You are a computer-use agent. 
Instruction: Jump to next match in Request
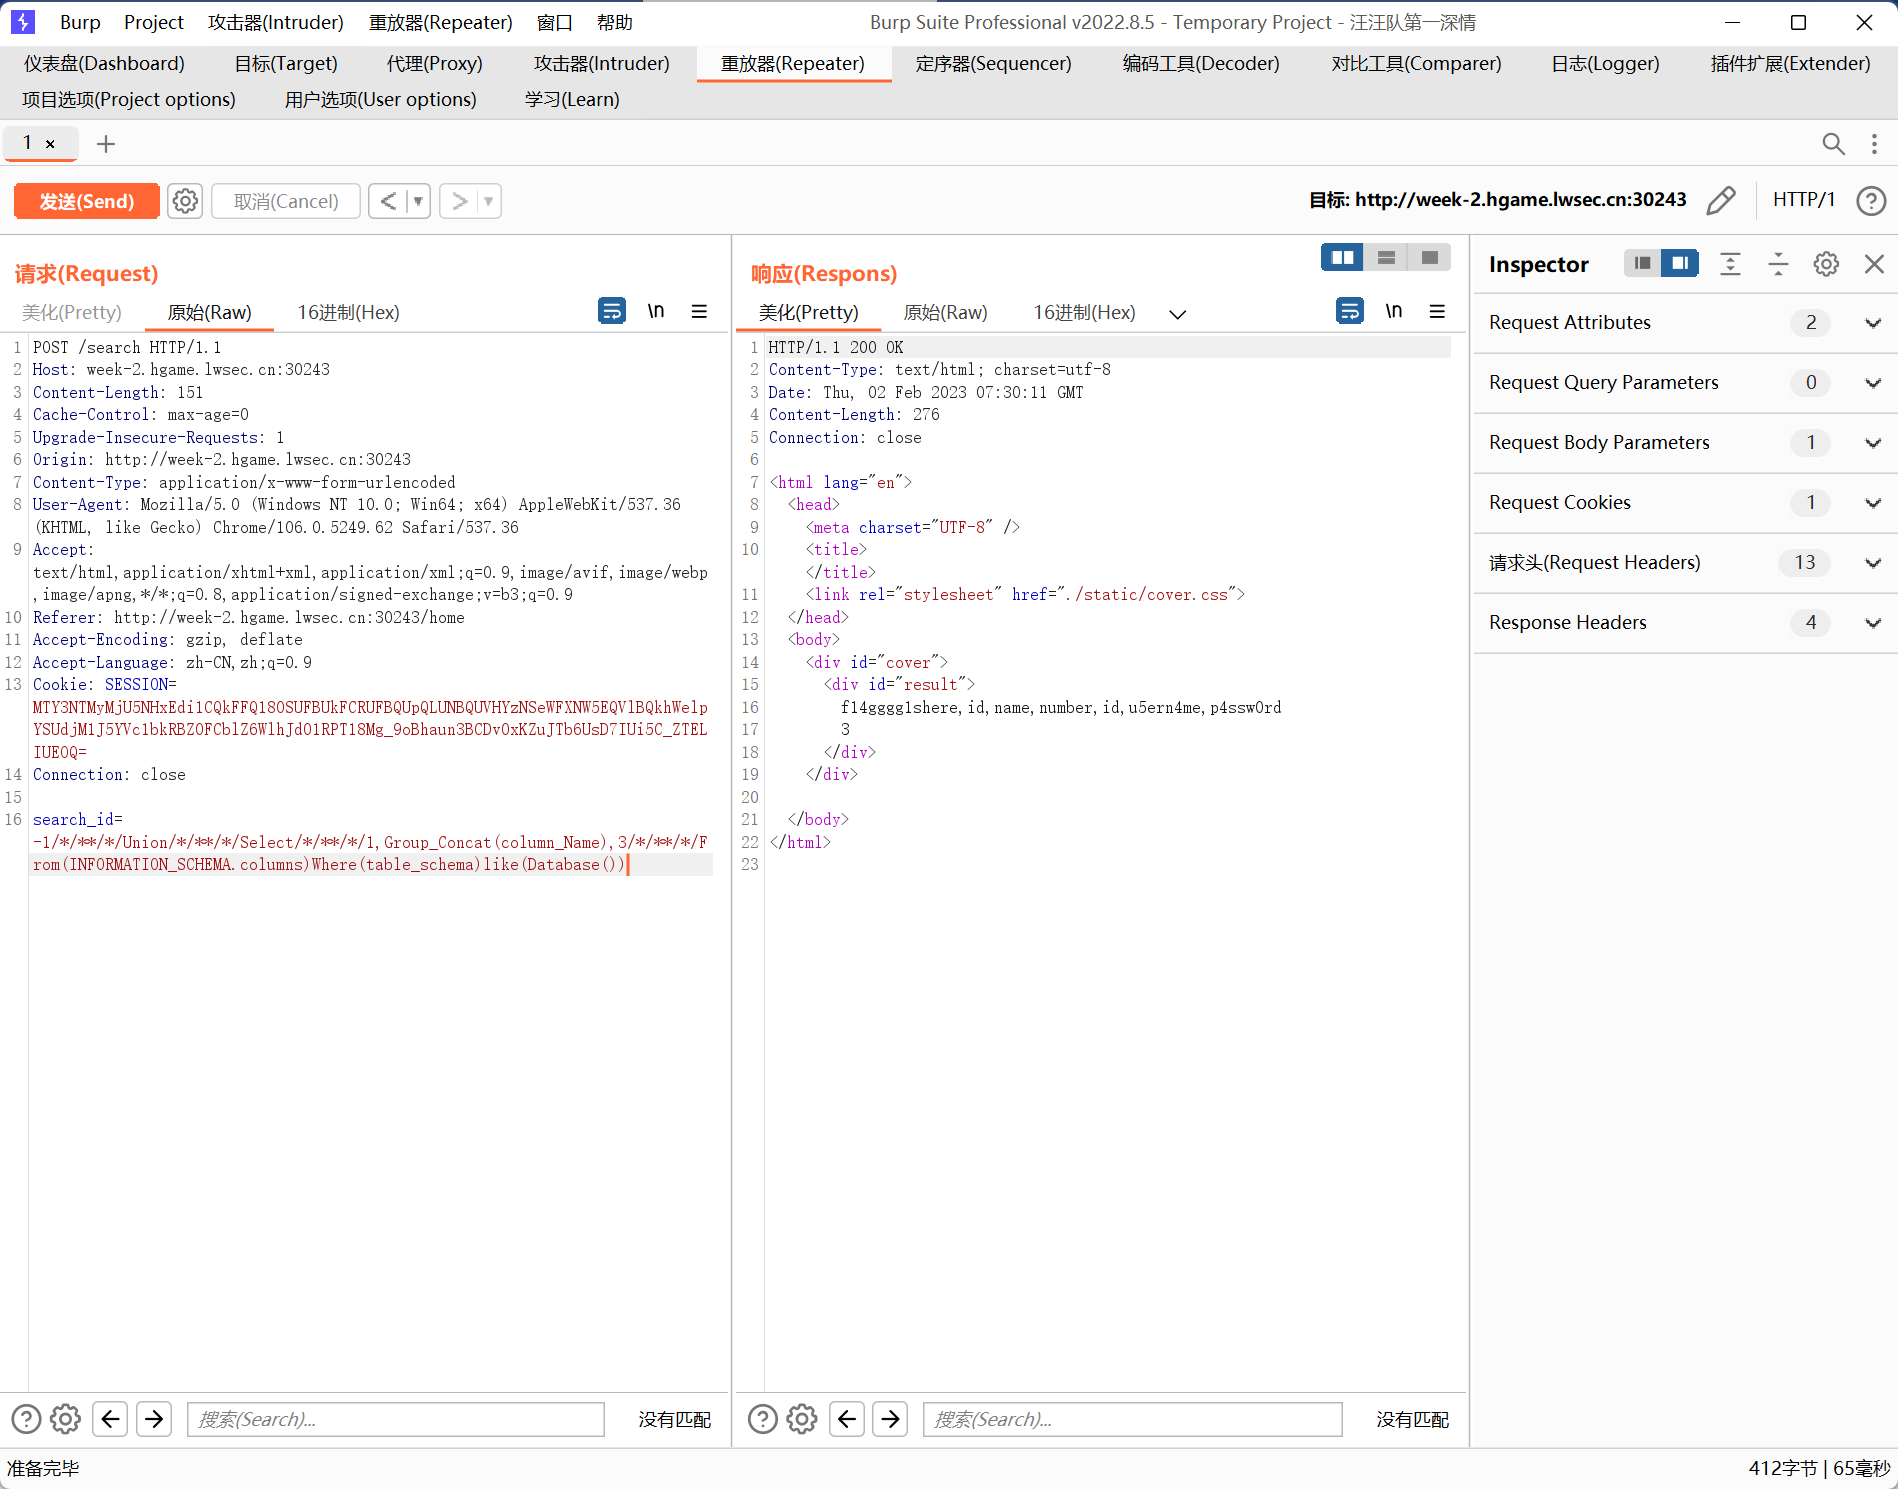point(154,1418)
